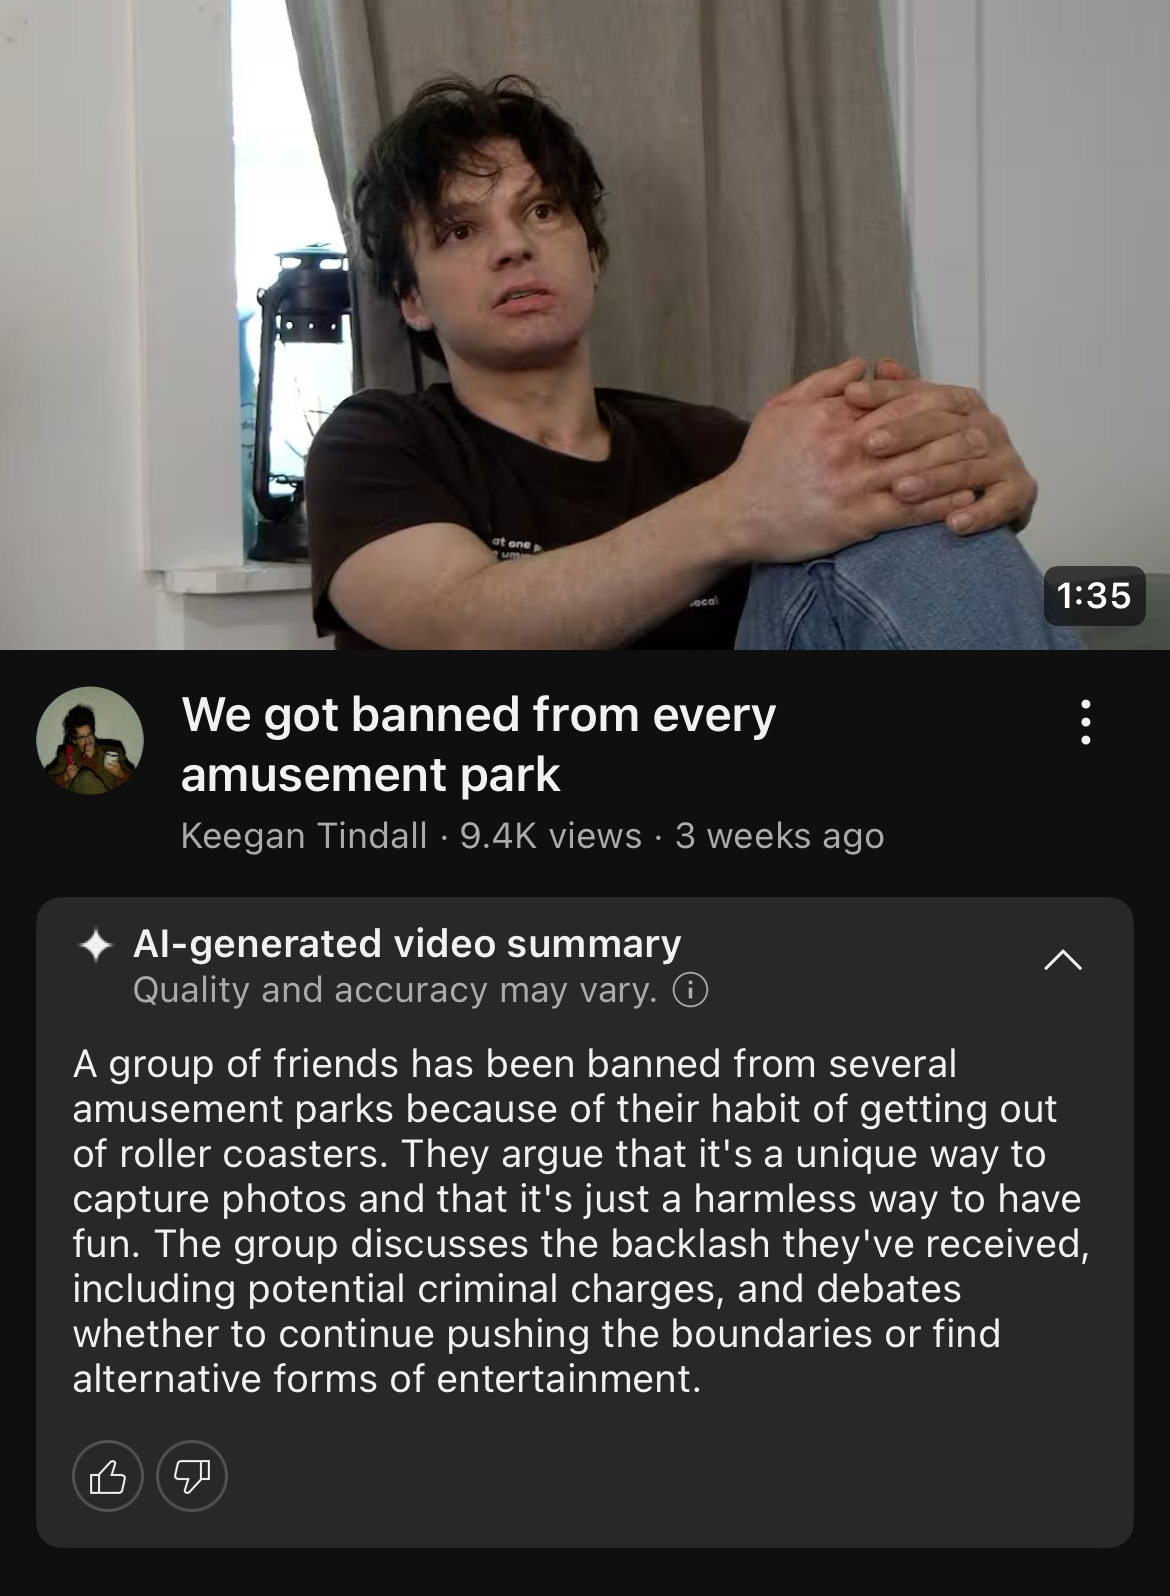Play the video from its thumbnail
This screenshot has width=1170, height=1596.
click(585, 325)
